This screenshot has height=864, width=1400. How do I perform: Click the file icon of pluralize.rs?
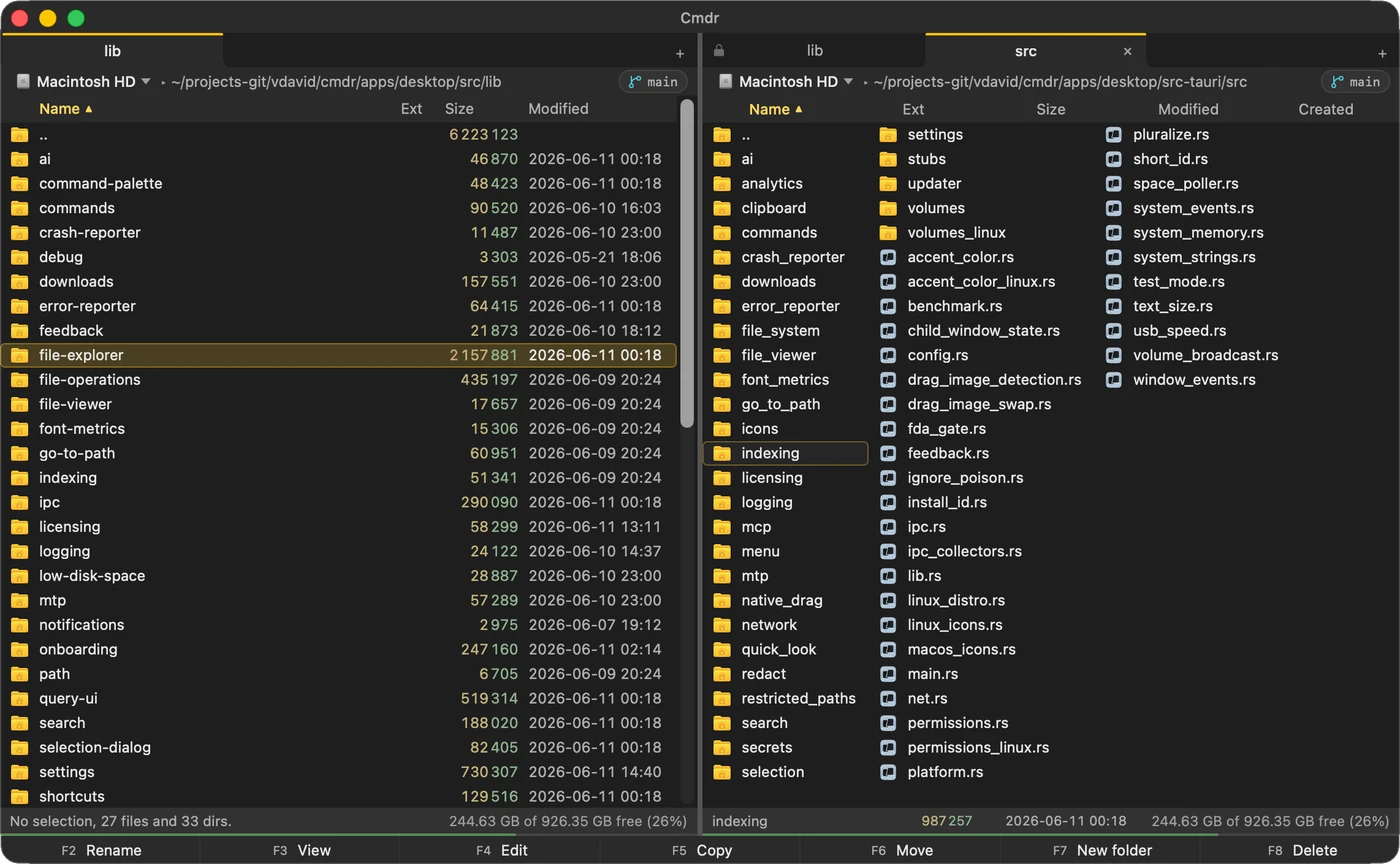click(1113, 134)
